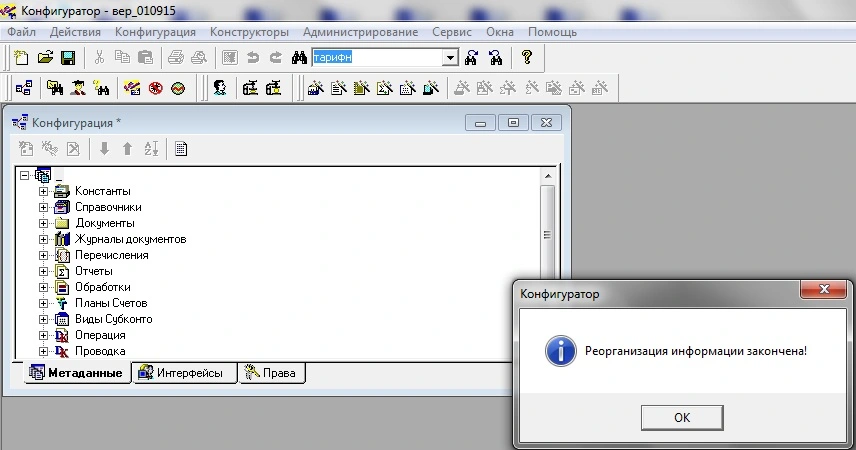Click the user portrait icon in second toolbar
This screenshot has width=856, height=450.
(x=219, y=88)
